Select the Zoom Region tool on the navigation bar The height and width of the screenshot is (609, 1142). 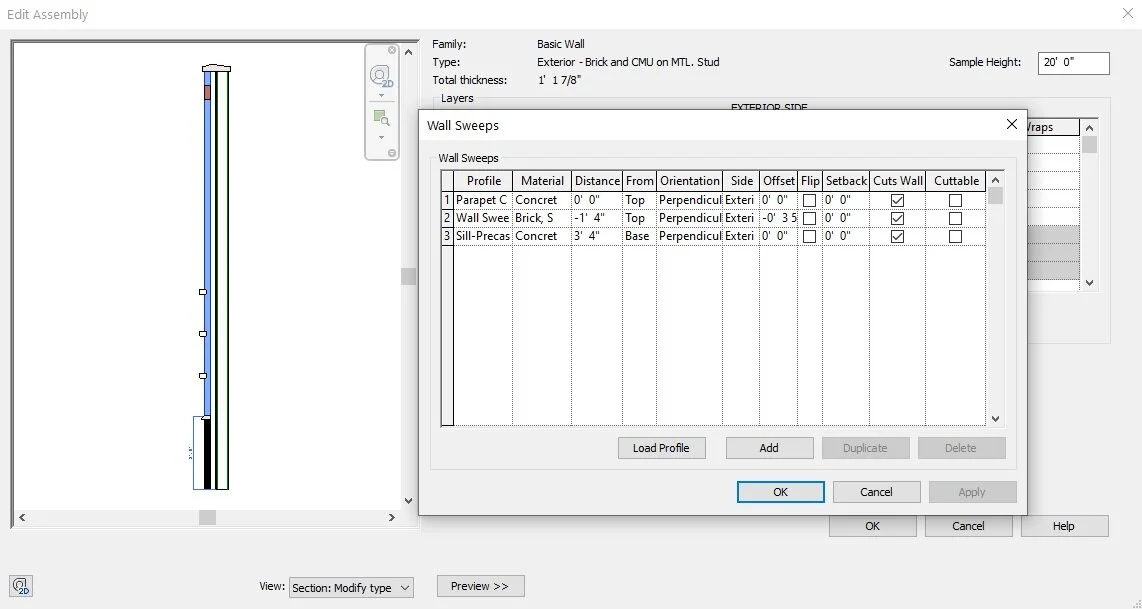point(381,117)
